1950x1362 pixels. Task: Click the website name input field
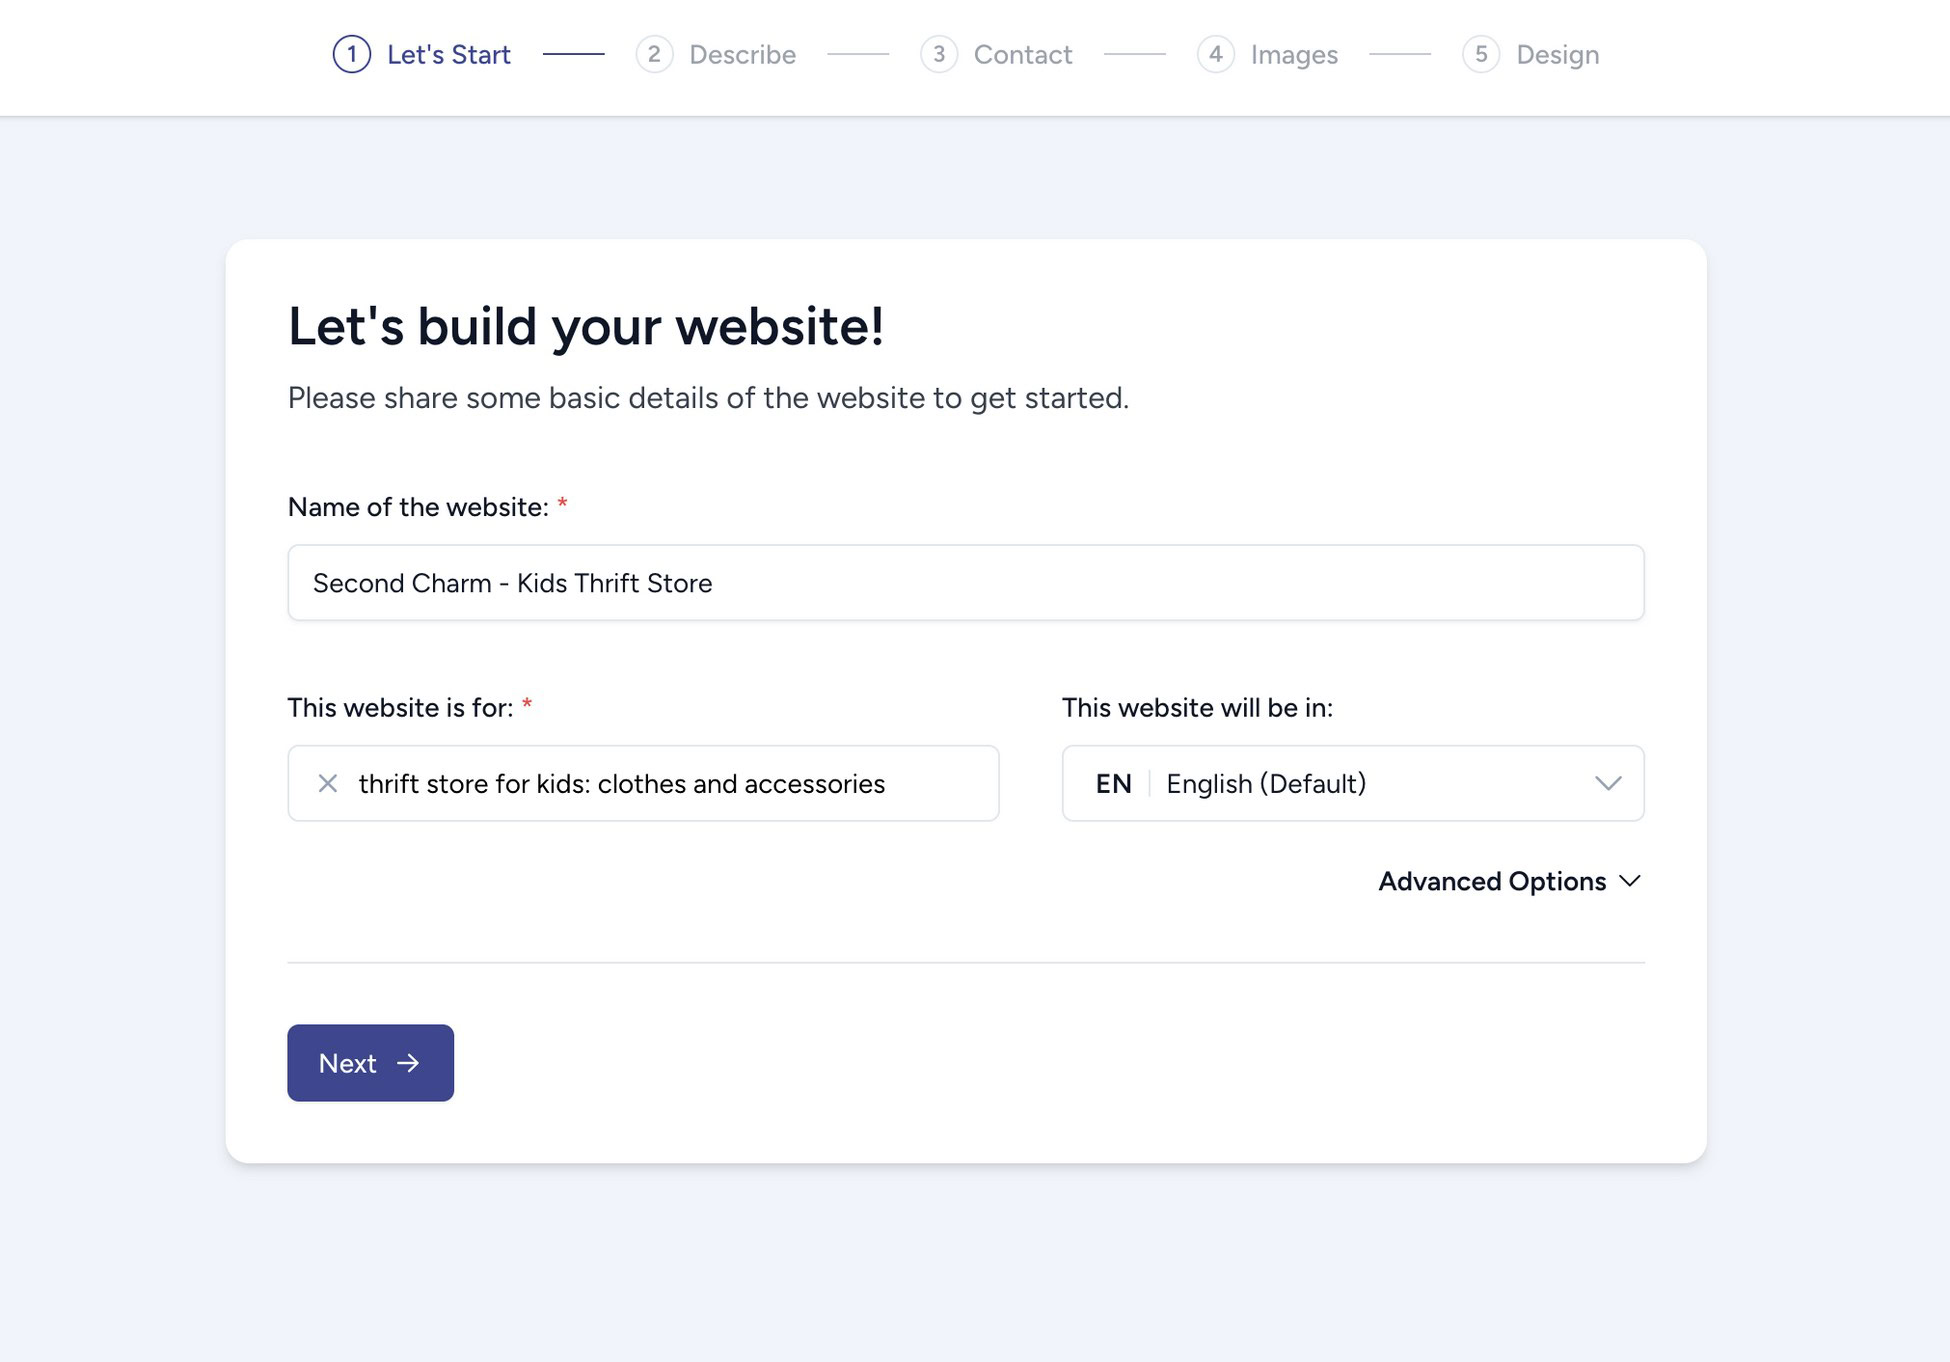(965, 583)
